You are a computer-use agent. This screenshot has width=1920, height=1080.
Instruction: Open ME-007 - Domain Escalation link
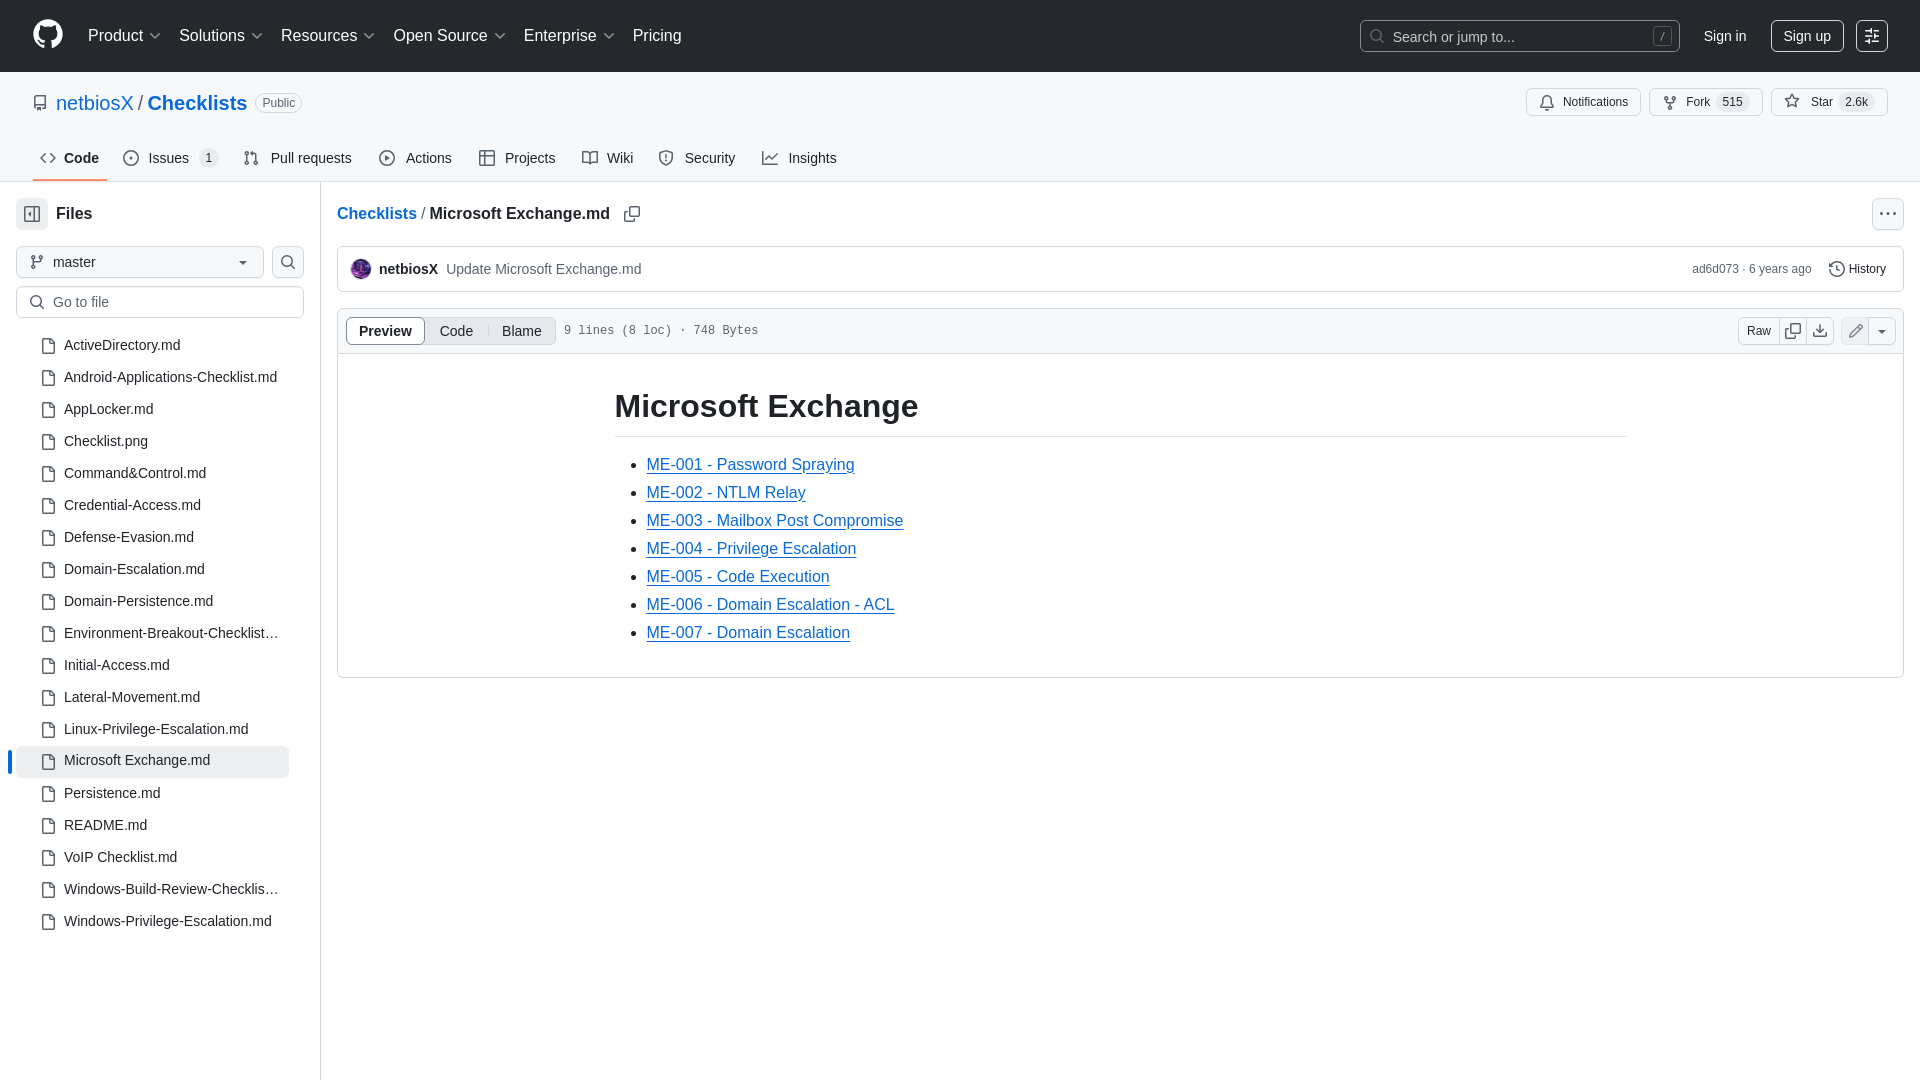[x=748, y=633]
